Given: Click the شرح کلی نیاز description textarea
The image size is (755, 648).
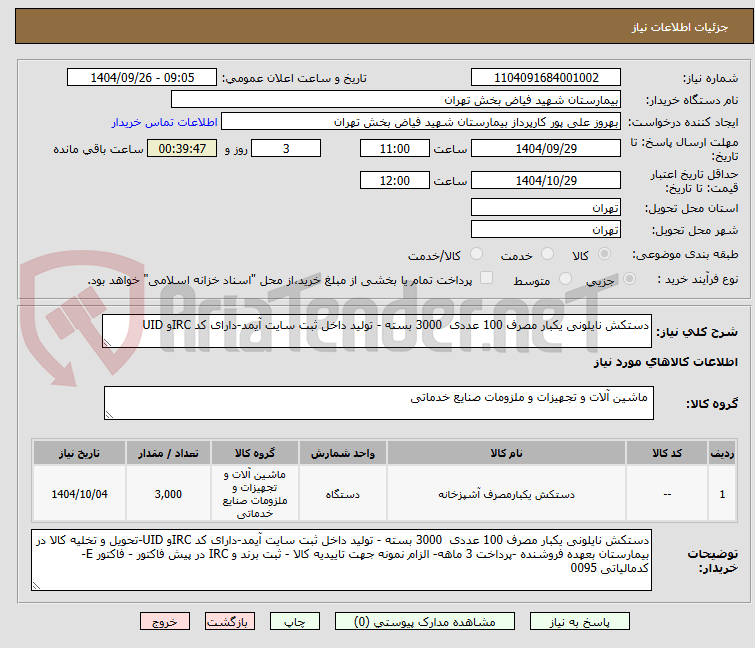Looking at the screenshot, I should 377,331.
